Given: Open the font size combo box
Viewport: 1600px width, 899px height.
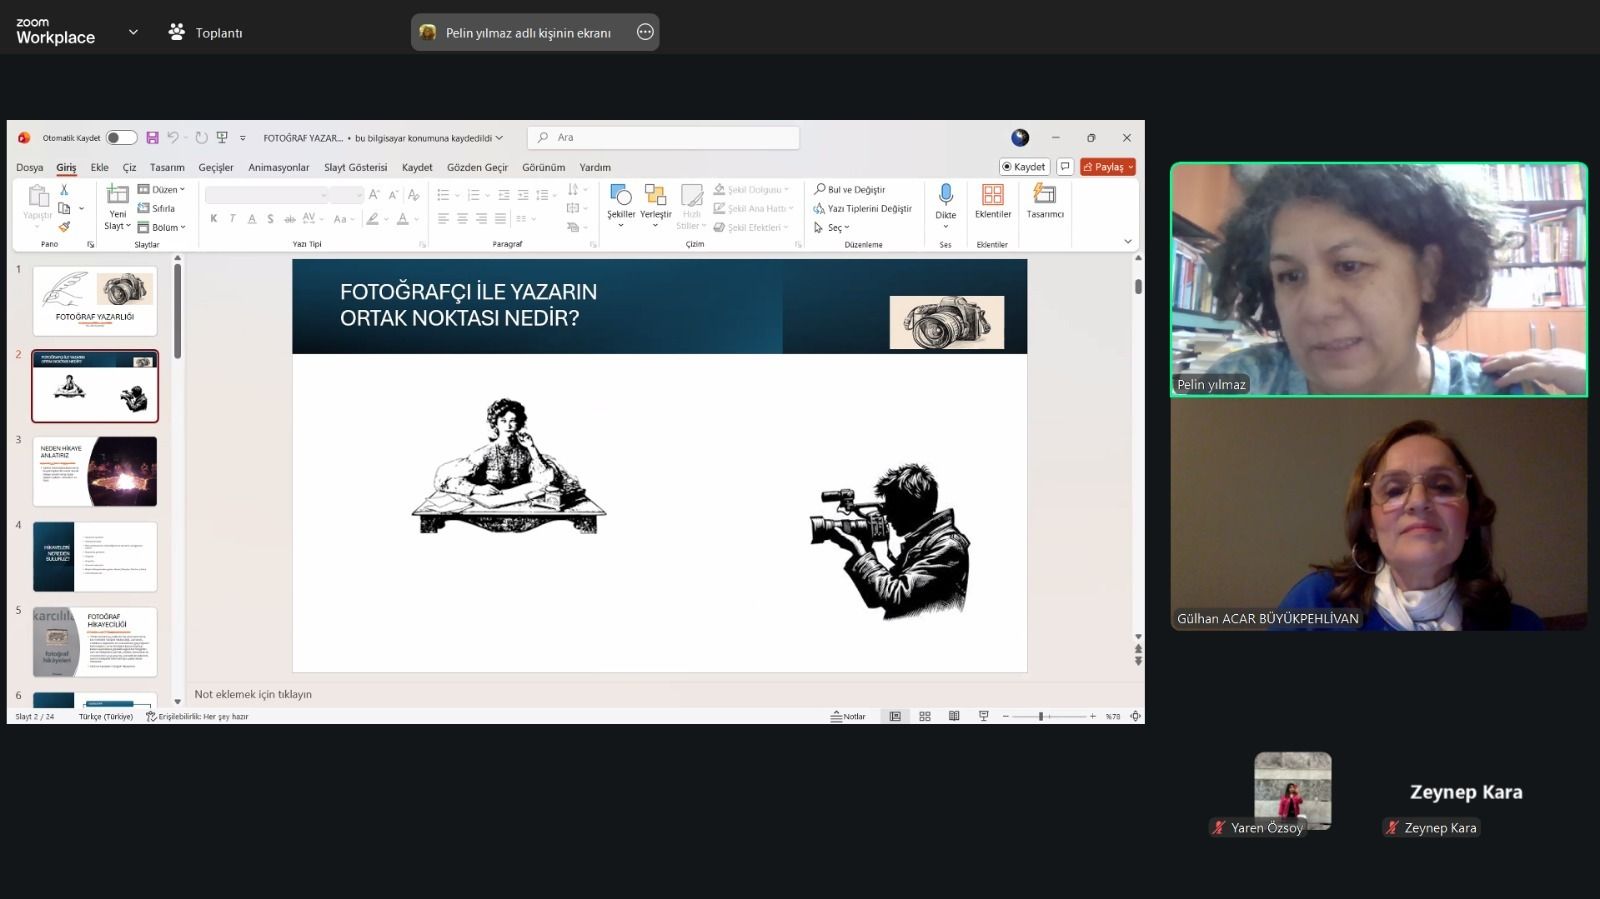Looking at the screenshot, I should pyautogui.click(x=346, y=194).
